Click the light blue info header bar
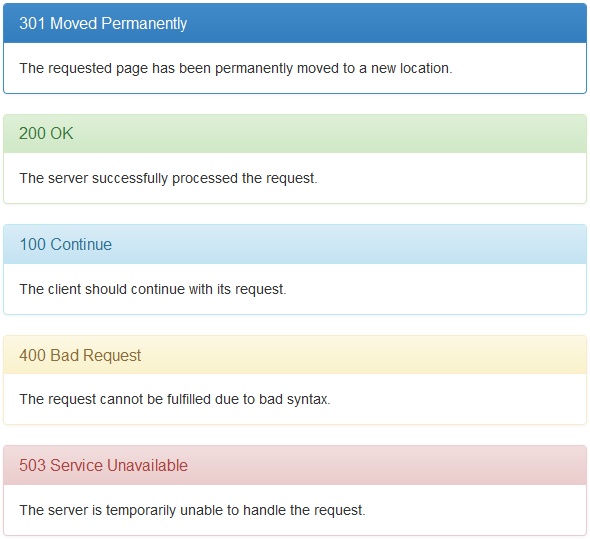This screenshot has height=539, width=590. pyautogui.click(x=295, y=244)
